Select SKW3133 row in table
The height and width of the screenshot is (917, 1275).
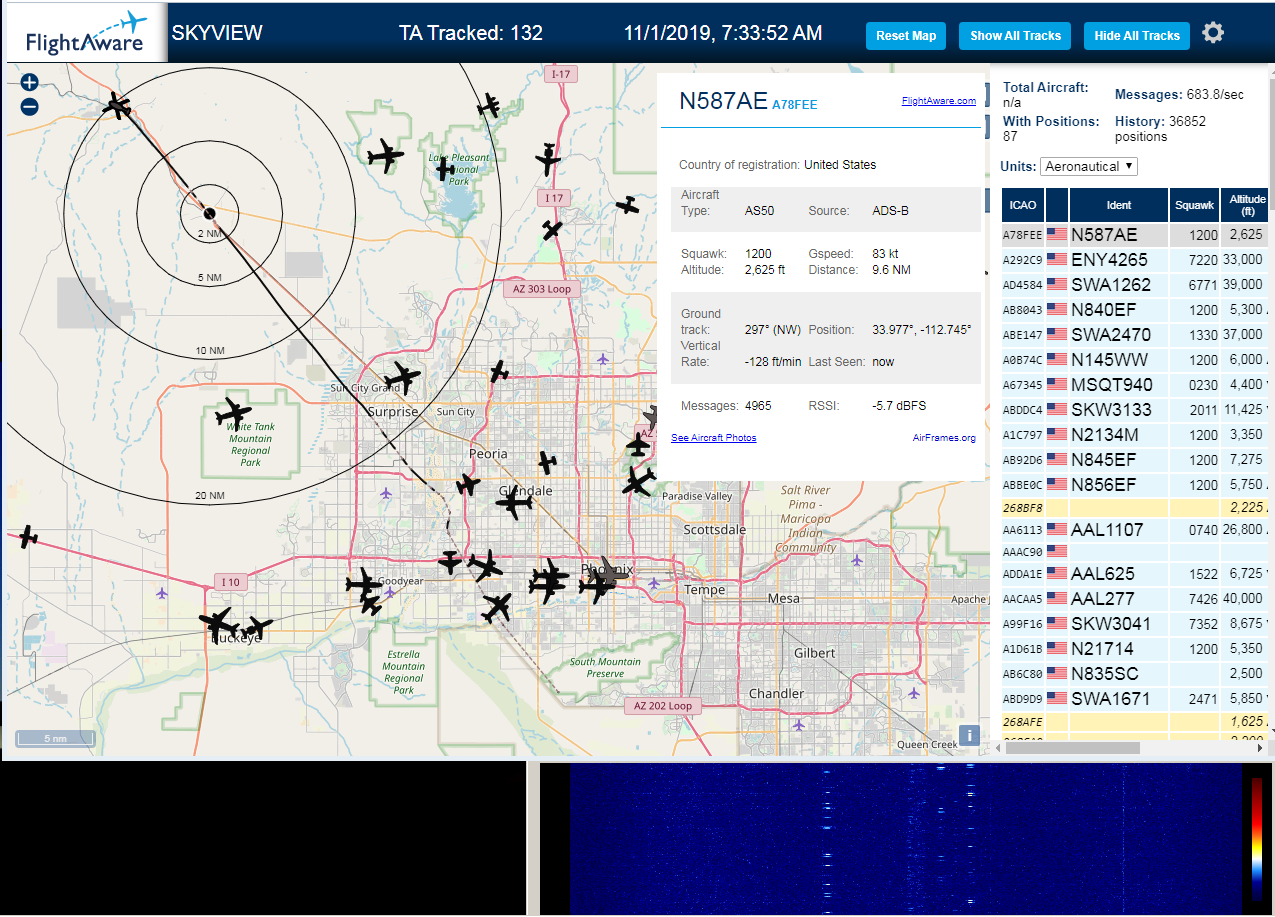coord(1135,410)
